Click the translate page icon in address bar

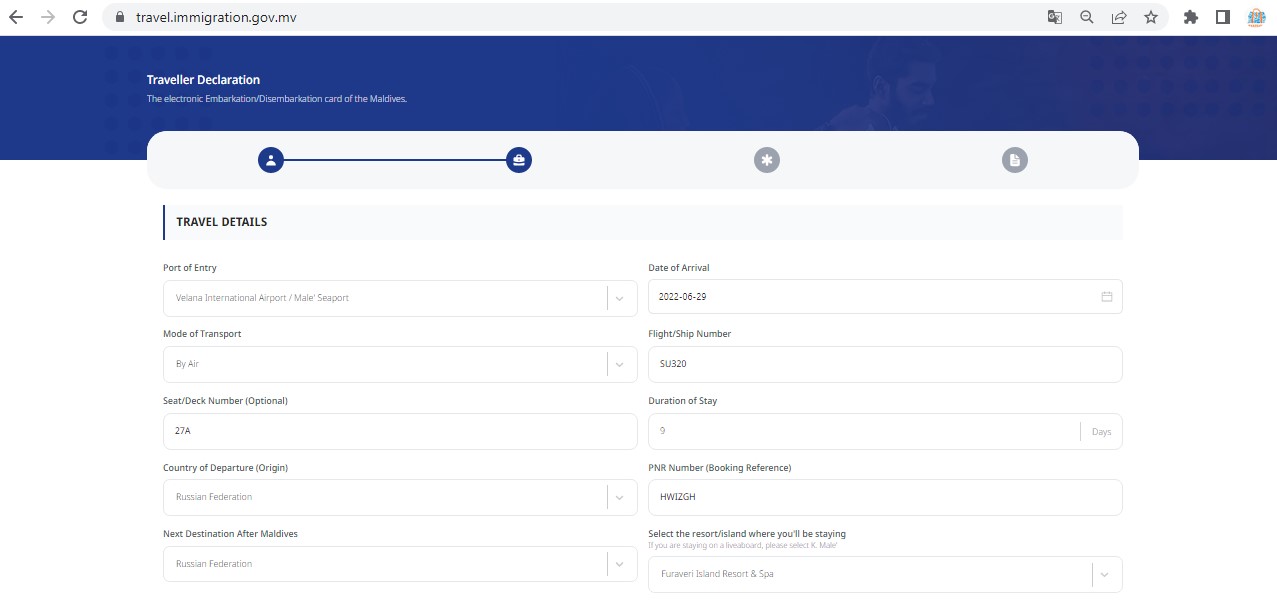(1055, 17)
